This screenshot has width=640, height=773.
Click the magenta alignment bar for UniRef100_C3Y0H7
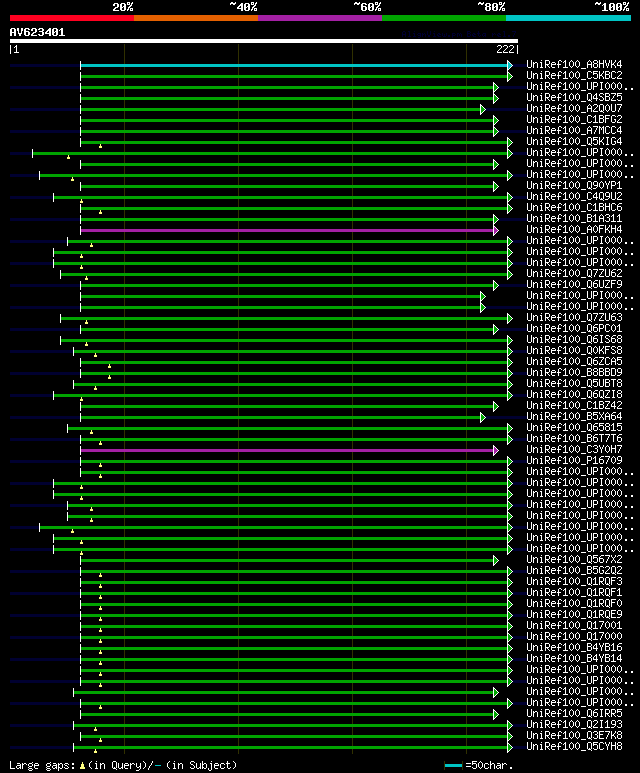pyautogui.click(x=288, y=450)
